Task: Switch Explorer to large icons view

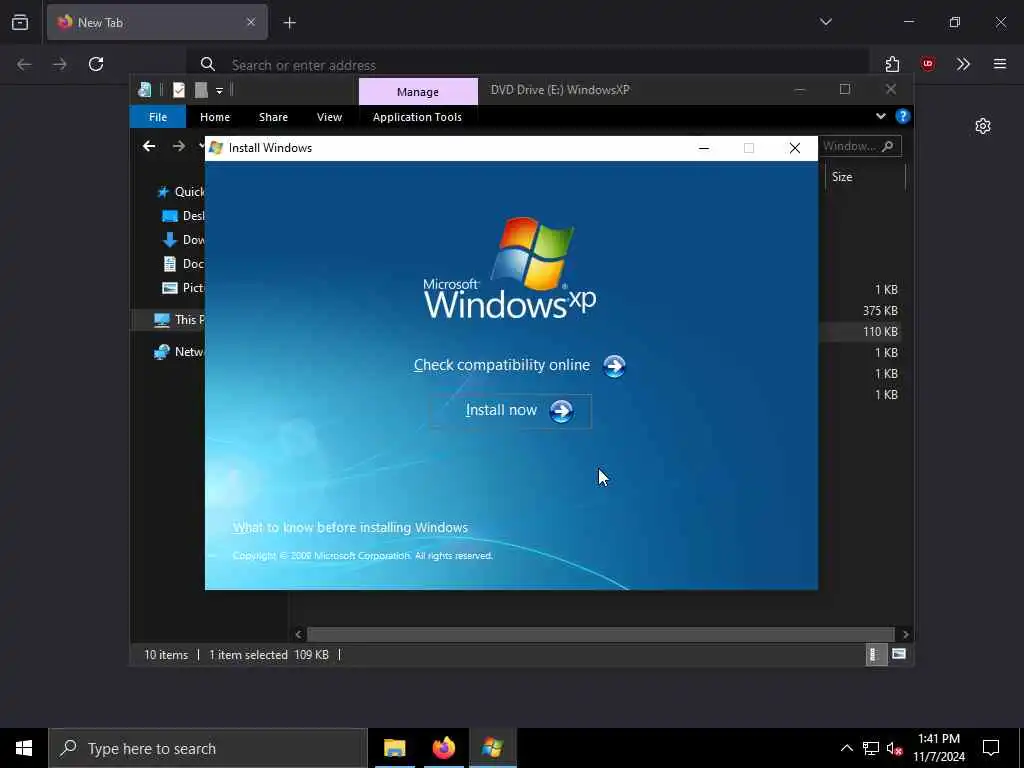Action: click(x=899, y=654)
